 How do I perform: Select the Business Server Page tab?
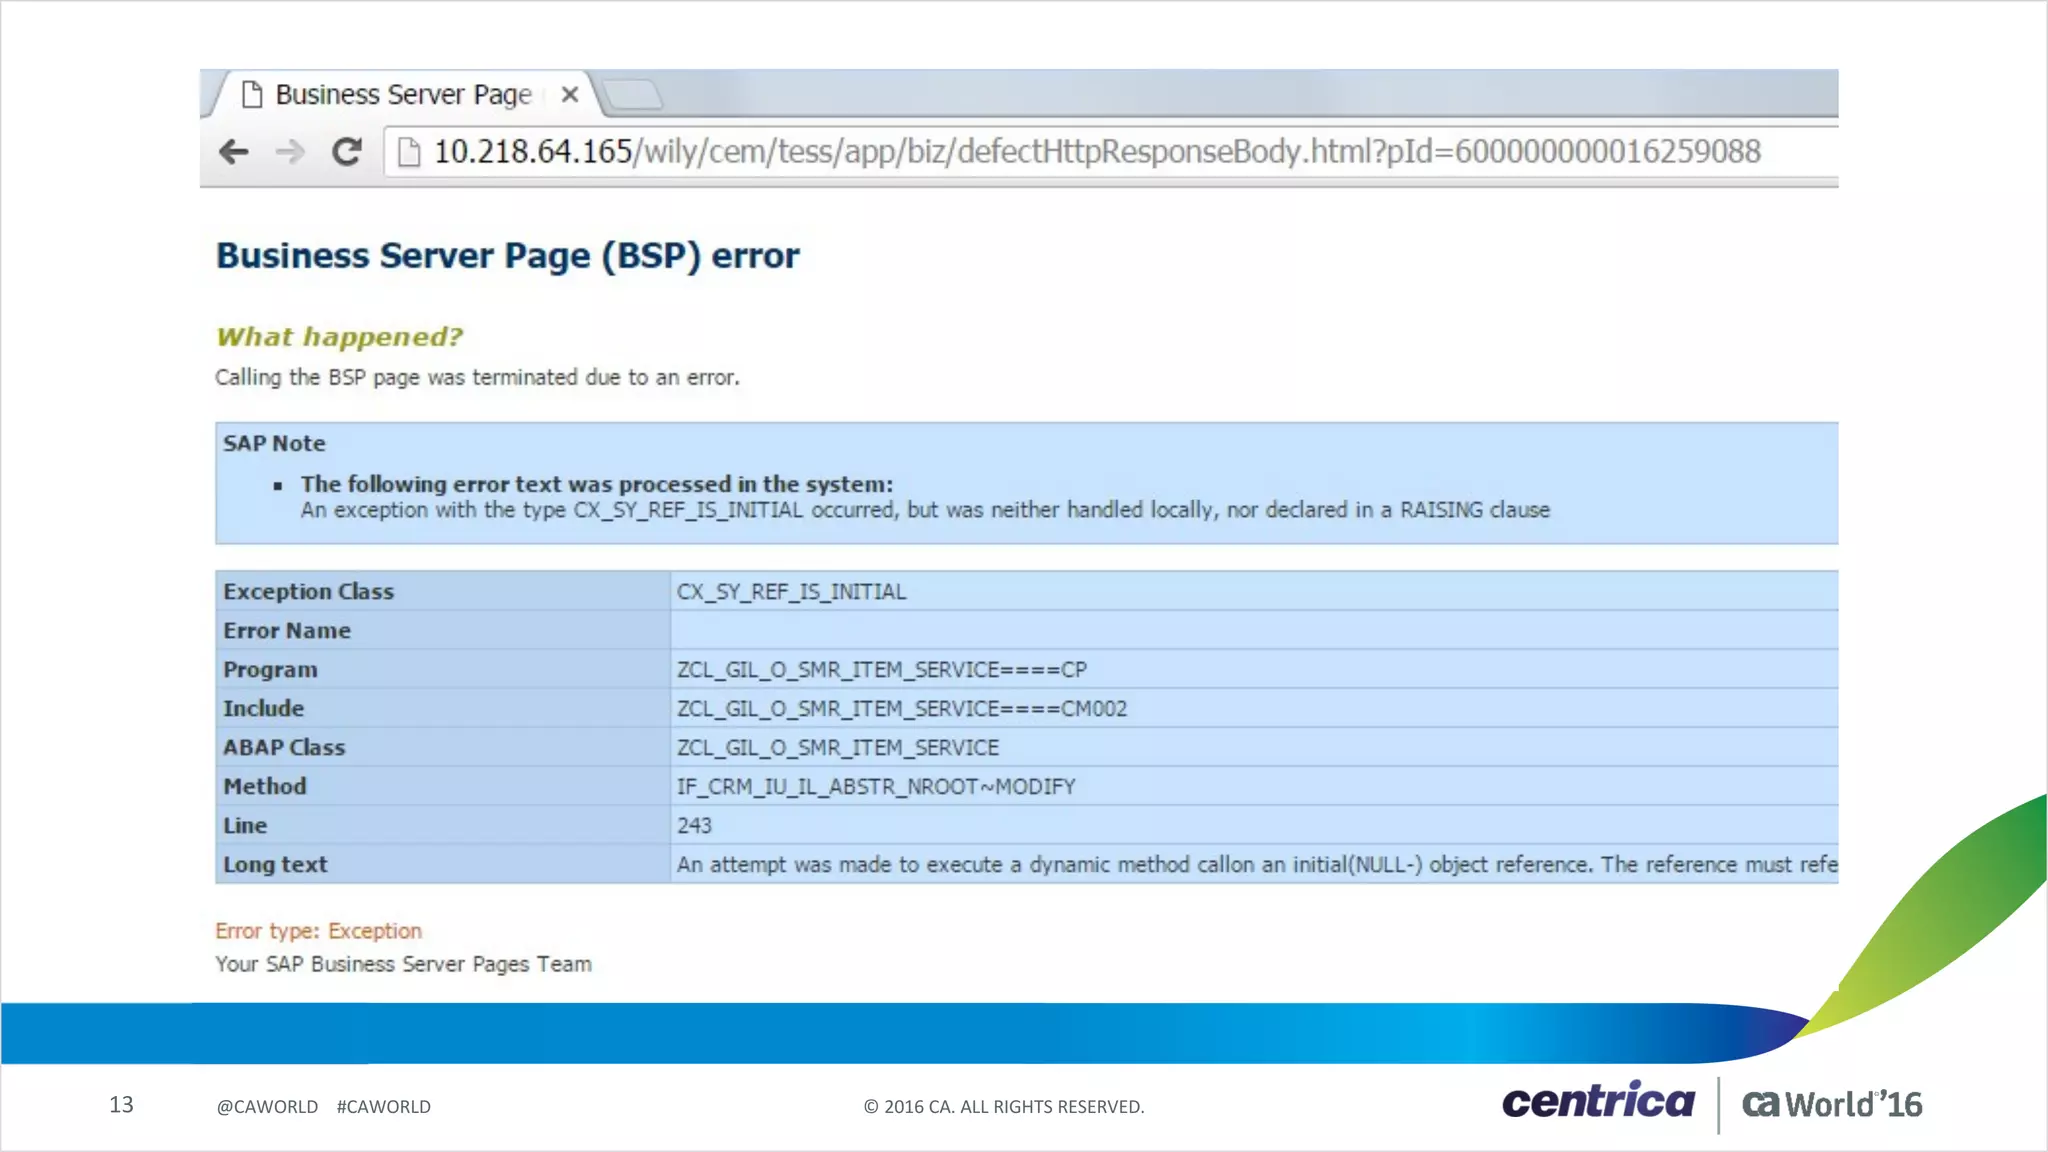point(403,94)
